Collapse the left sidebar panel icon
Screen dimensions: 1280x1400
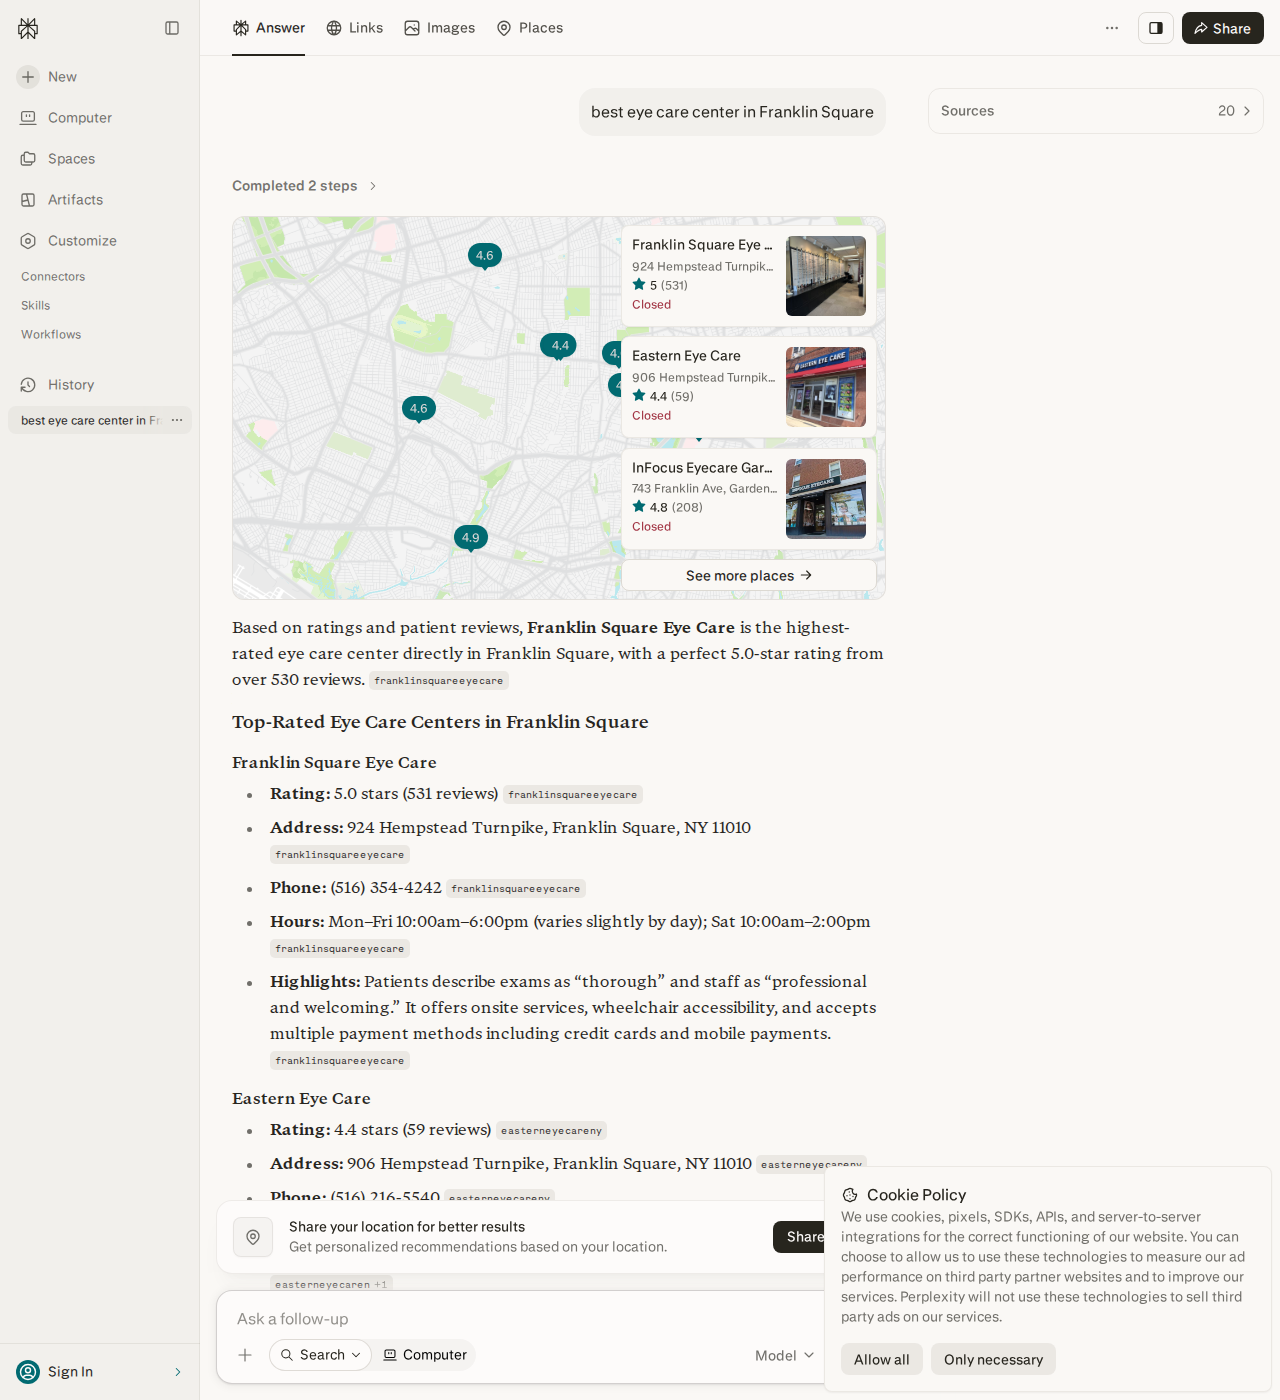[172, 28]
